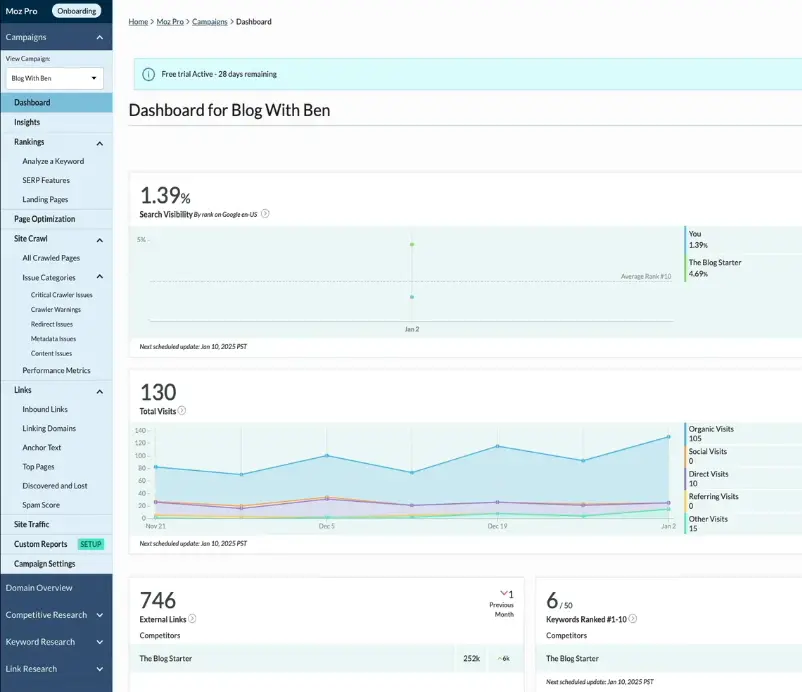Screen dimensions: 802x692
Task: Open Spam Score
Action: [x=41, y=505]
